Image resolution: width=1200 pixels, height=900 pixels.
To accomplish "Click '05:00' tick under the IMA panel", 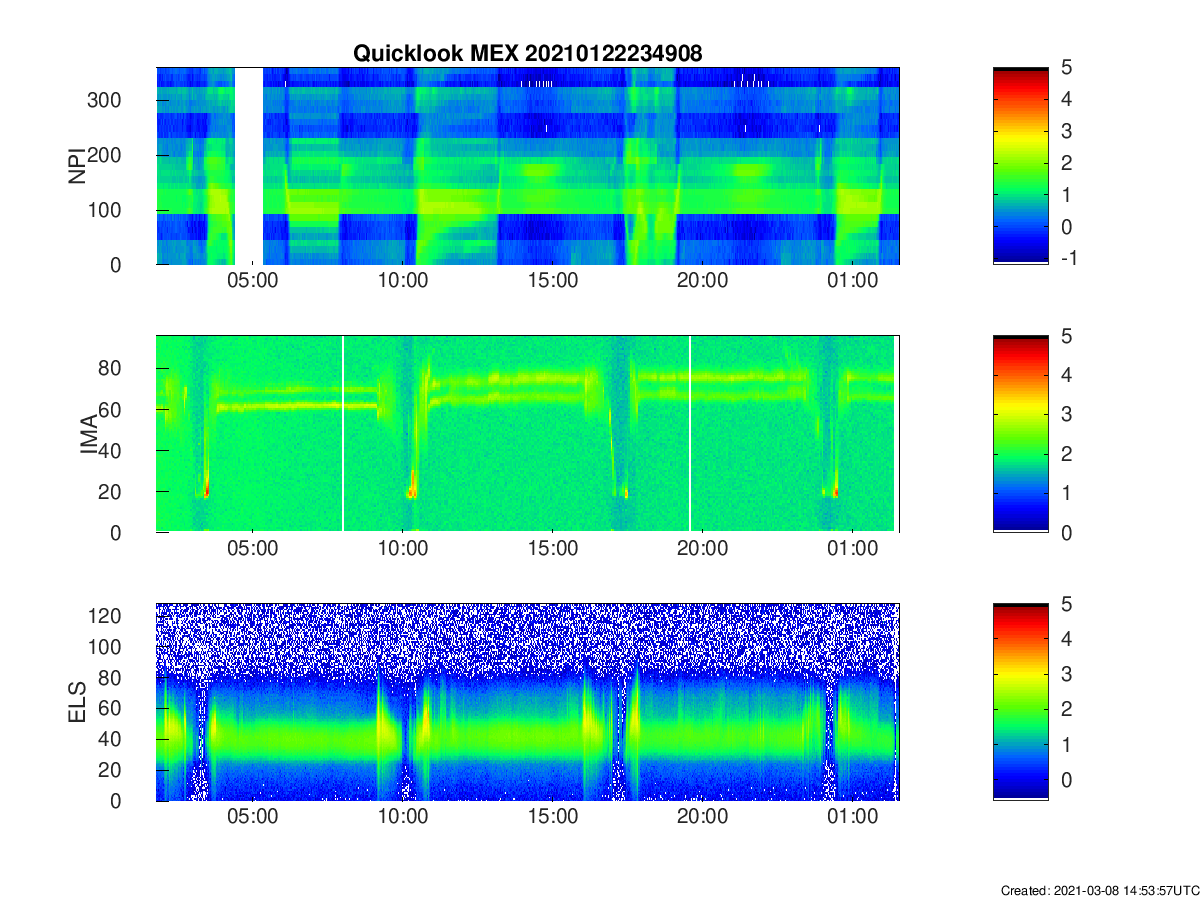I will tap(253, 550).
